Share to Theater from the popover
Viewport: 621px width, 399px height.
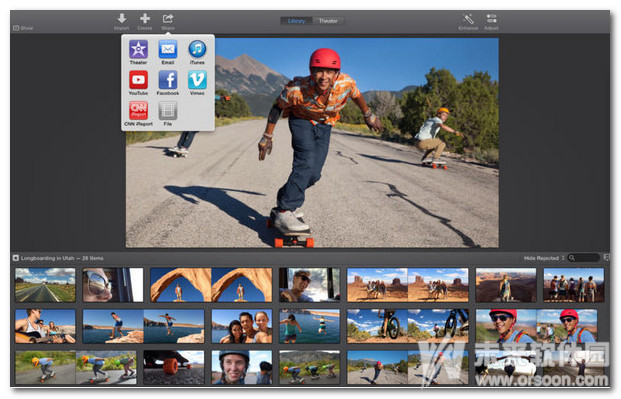click(x=138, y=50)
